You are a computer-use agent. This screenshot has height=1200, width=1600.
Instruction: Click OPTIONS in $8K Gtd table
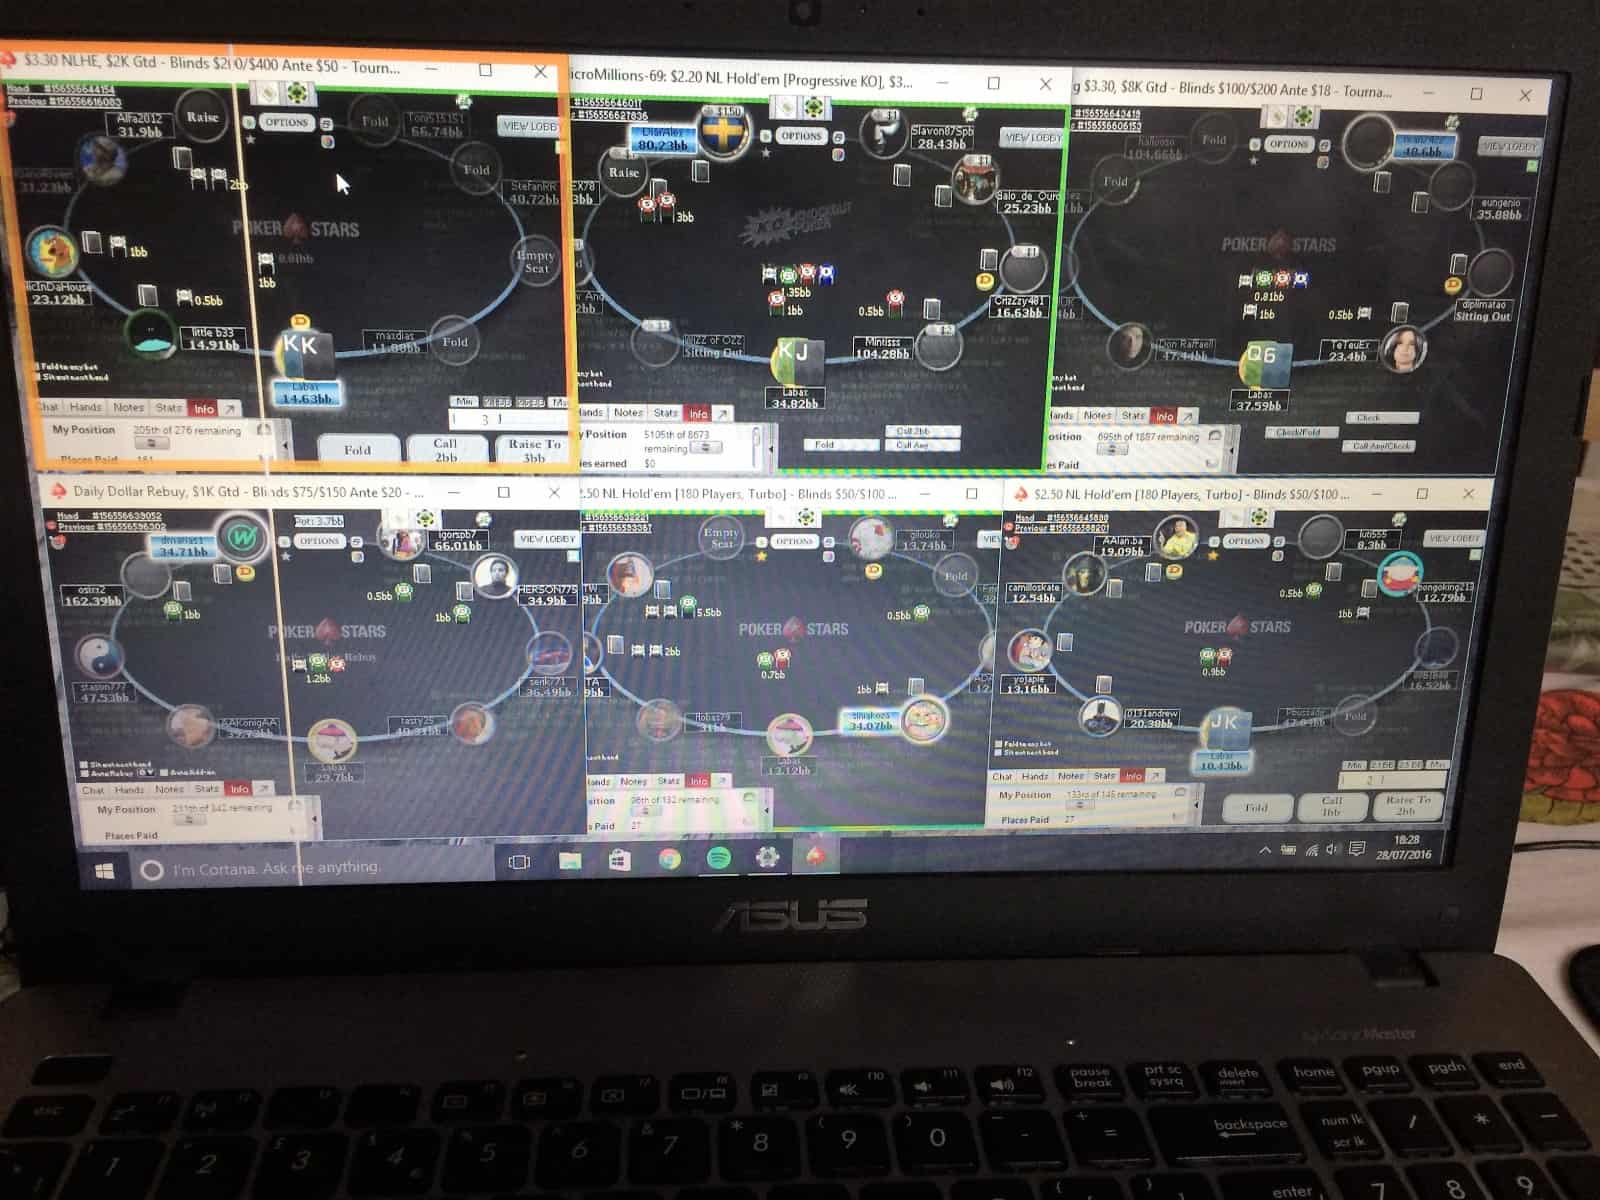pyautogui.click(x=1288, y=144)
